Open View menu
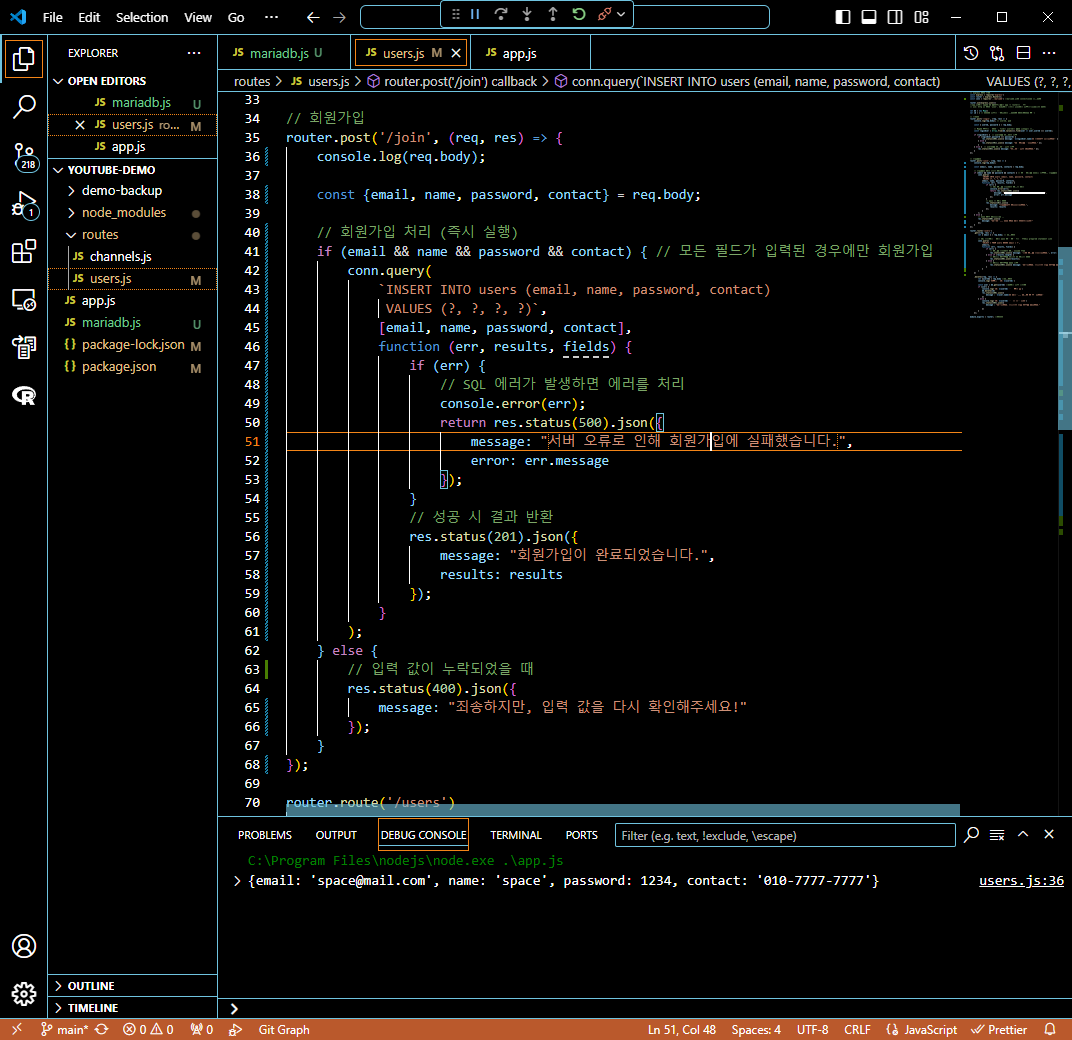This screenshot has height=1040, width=1072. click(198, 17)
